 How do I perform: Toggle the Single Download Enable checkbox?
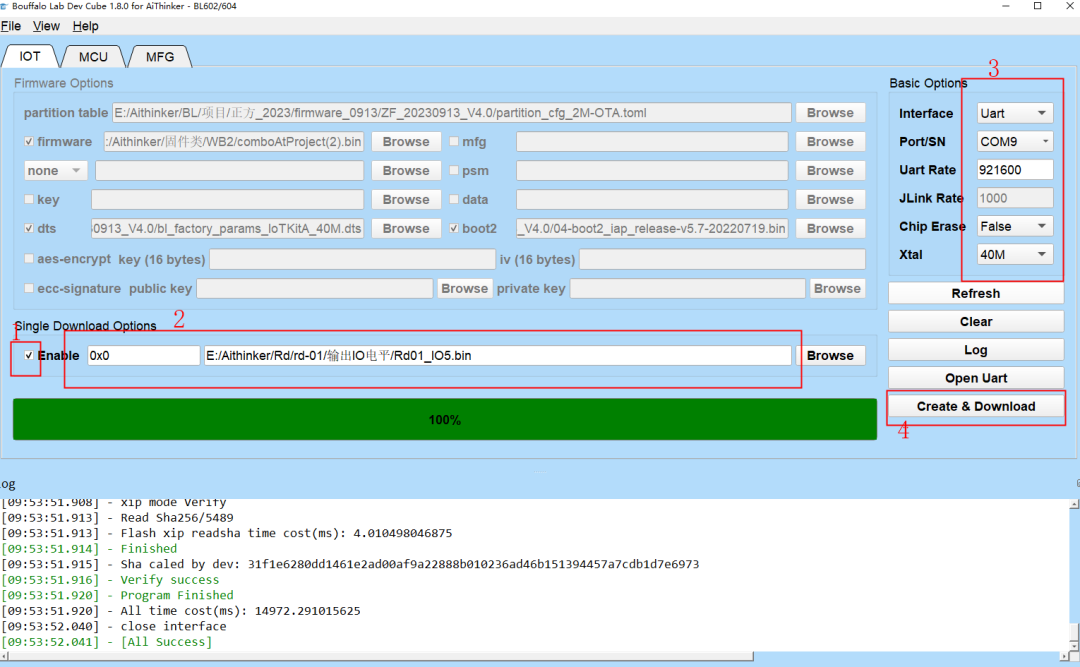point(29,356)
